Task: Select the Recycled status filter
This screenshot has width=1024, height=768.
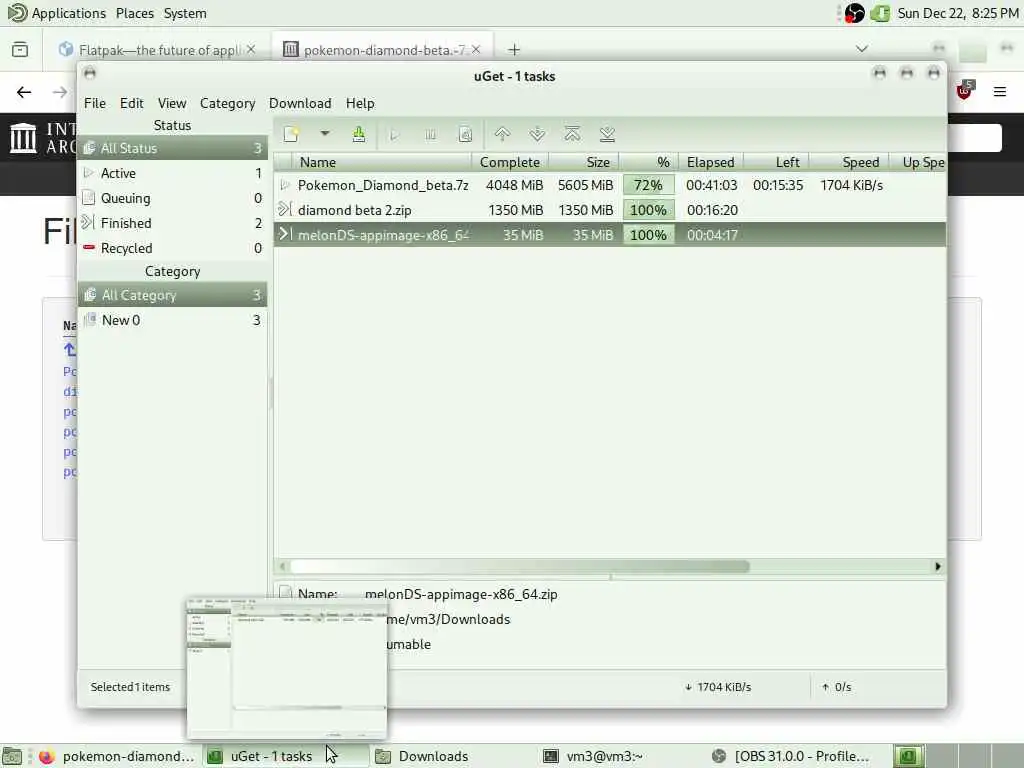Action: [x=172, y=248]
